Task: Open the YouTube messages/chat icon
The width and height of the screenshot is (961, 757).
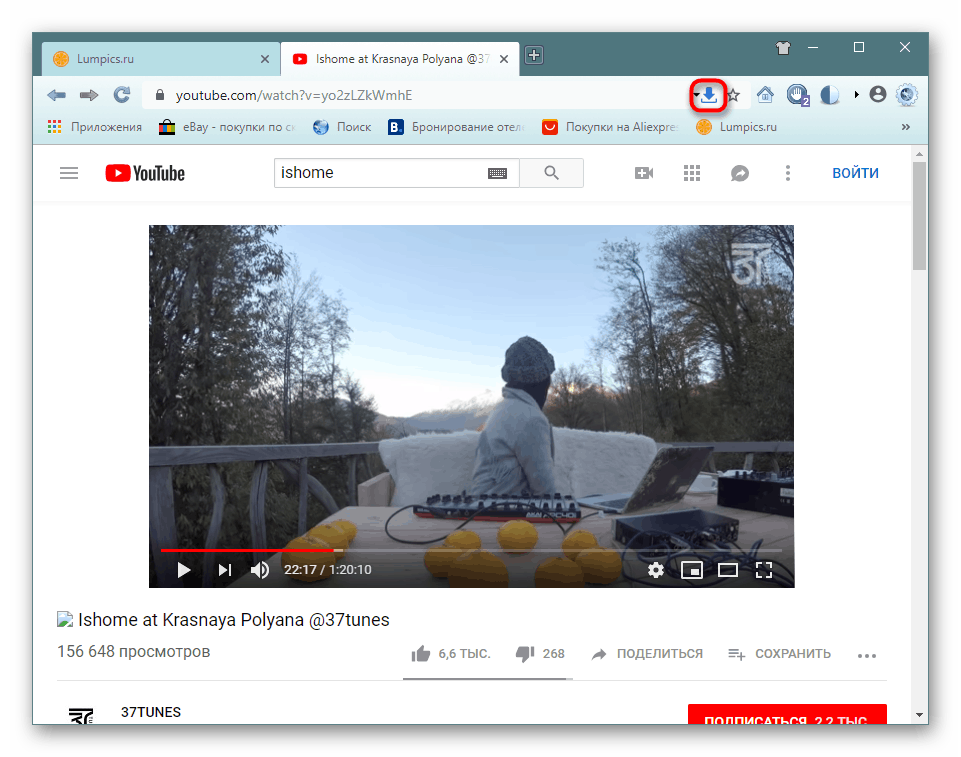Action: (739, 173)
